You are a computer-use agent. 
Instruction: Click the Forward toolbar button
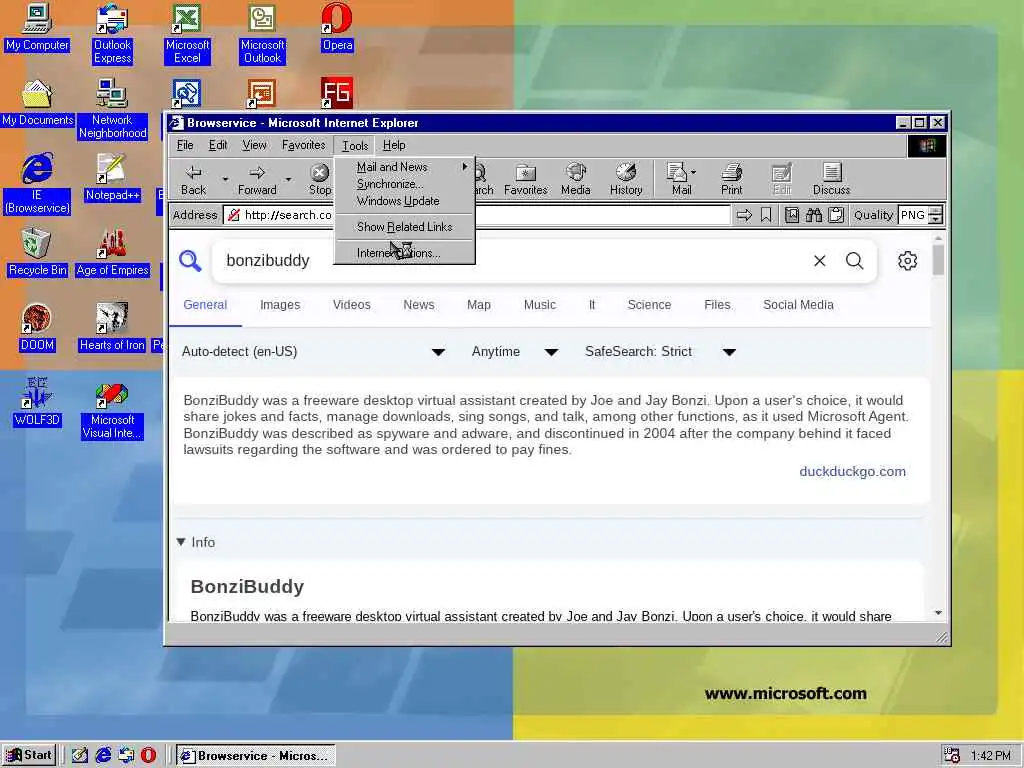click(x=257, y=180)
